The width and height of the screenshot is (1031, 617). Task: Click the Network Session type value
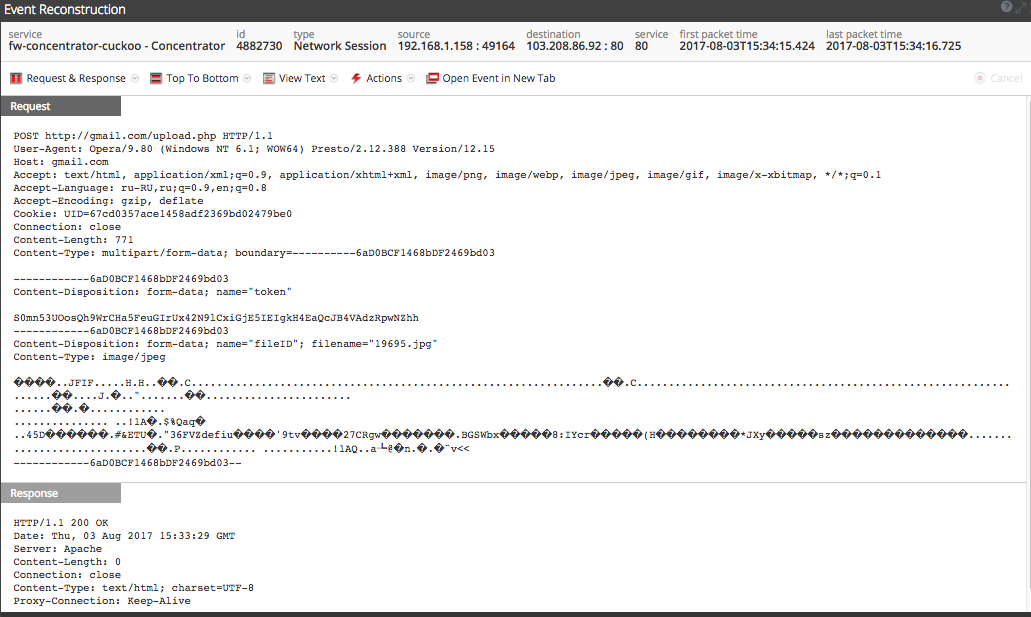pos(340,46)
